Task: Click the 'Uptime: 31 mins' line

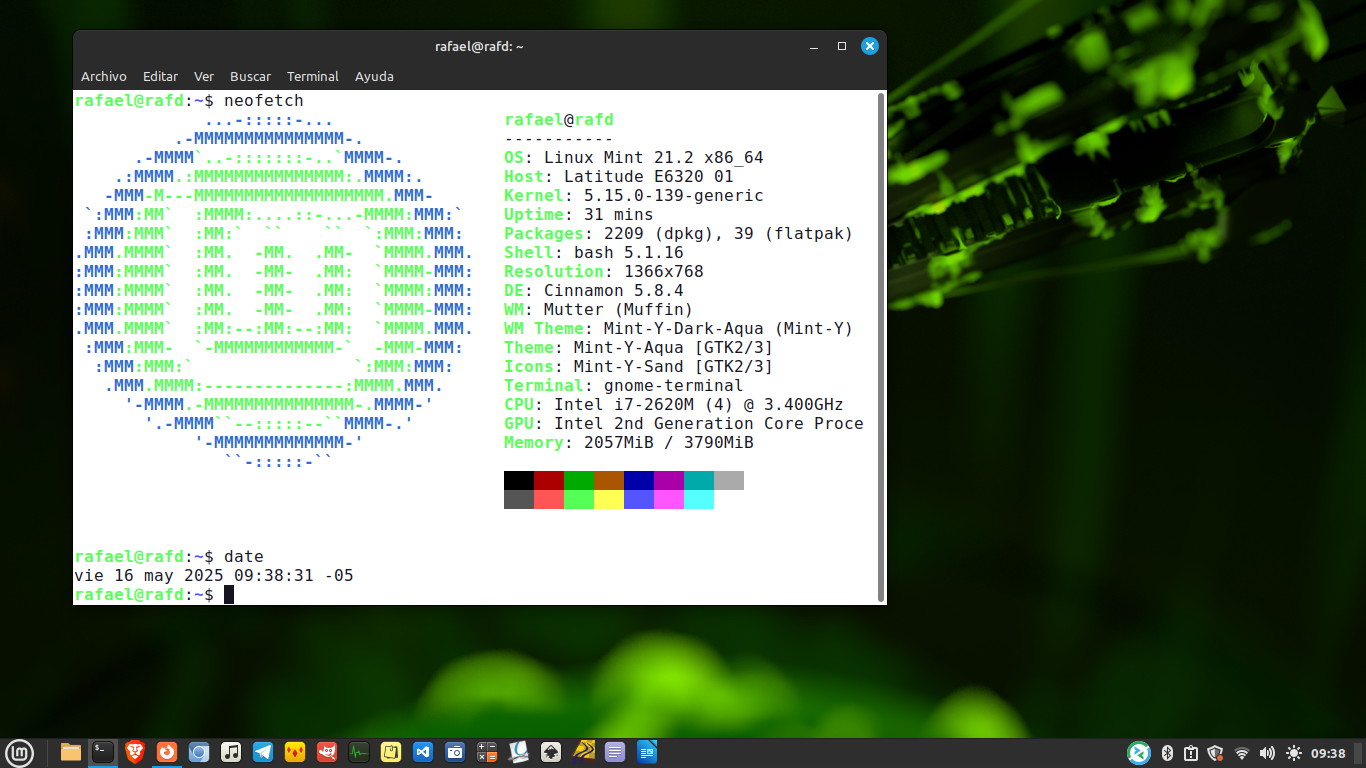Action: click(x=579, y=214)
